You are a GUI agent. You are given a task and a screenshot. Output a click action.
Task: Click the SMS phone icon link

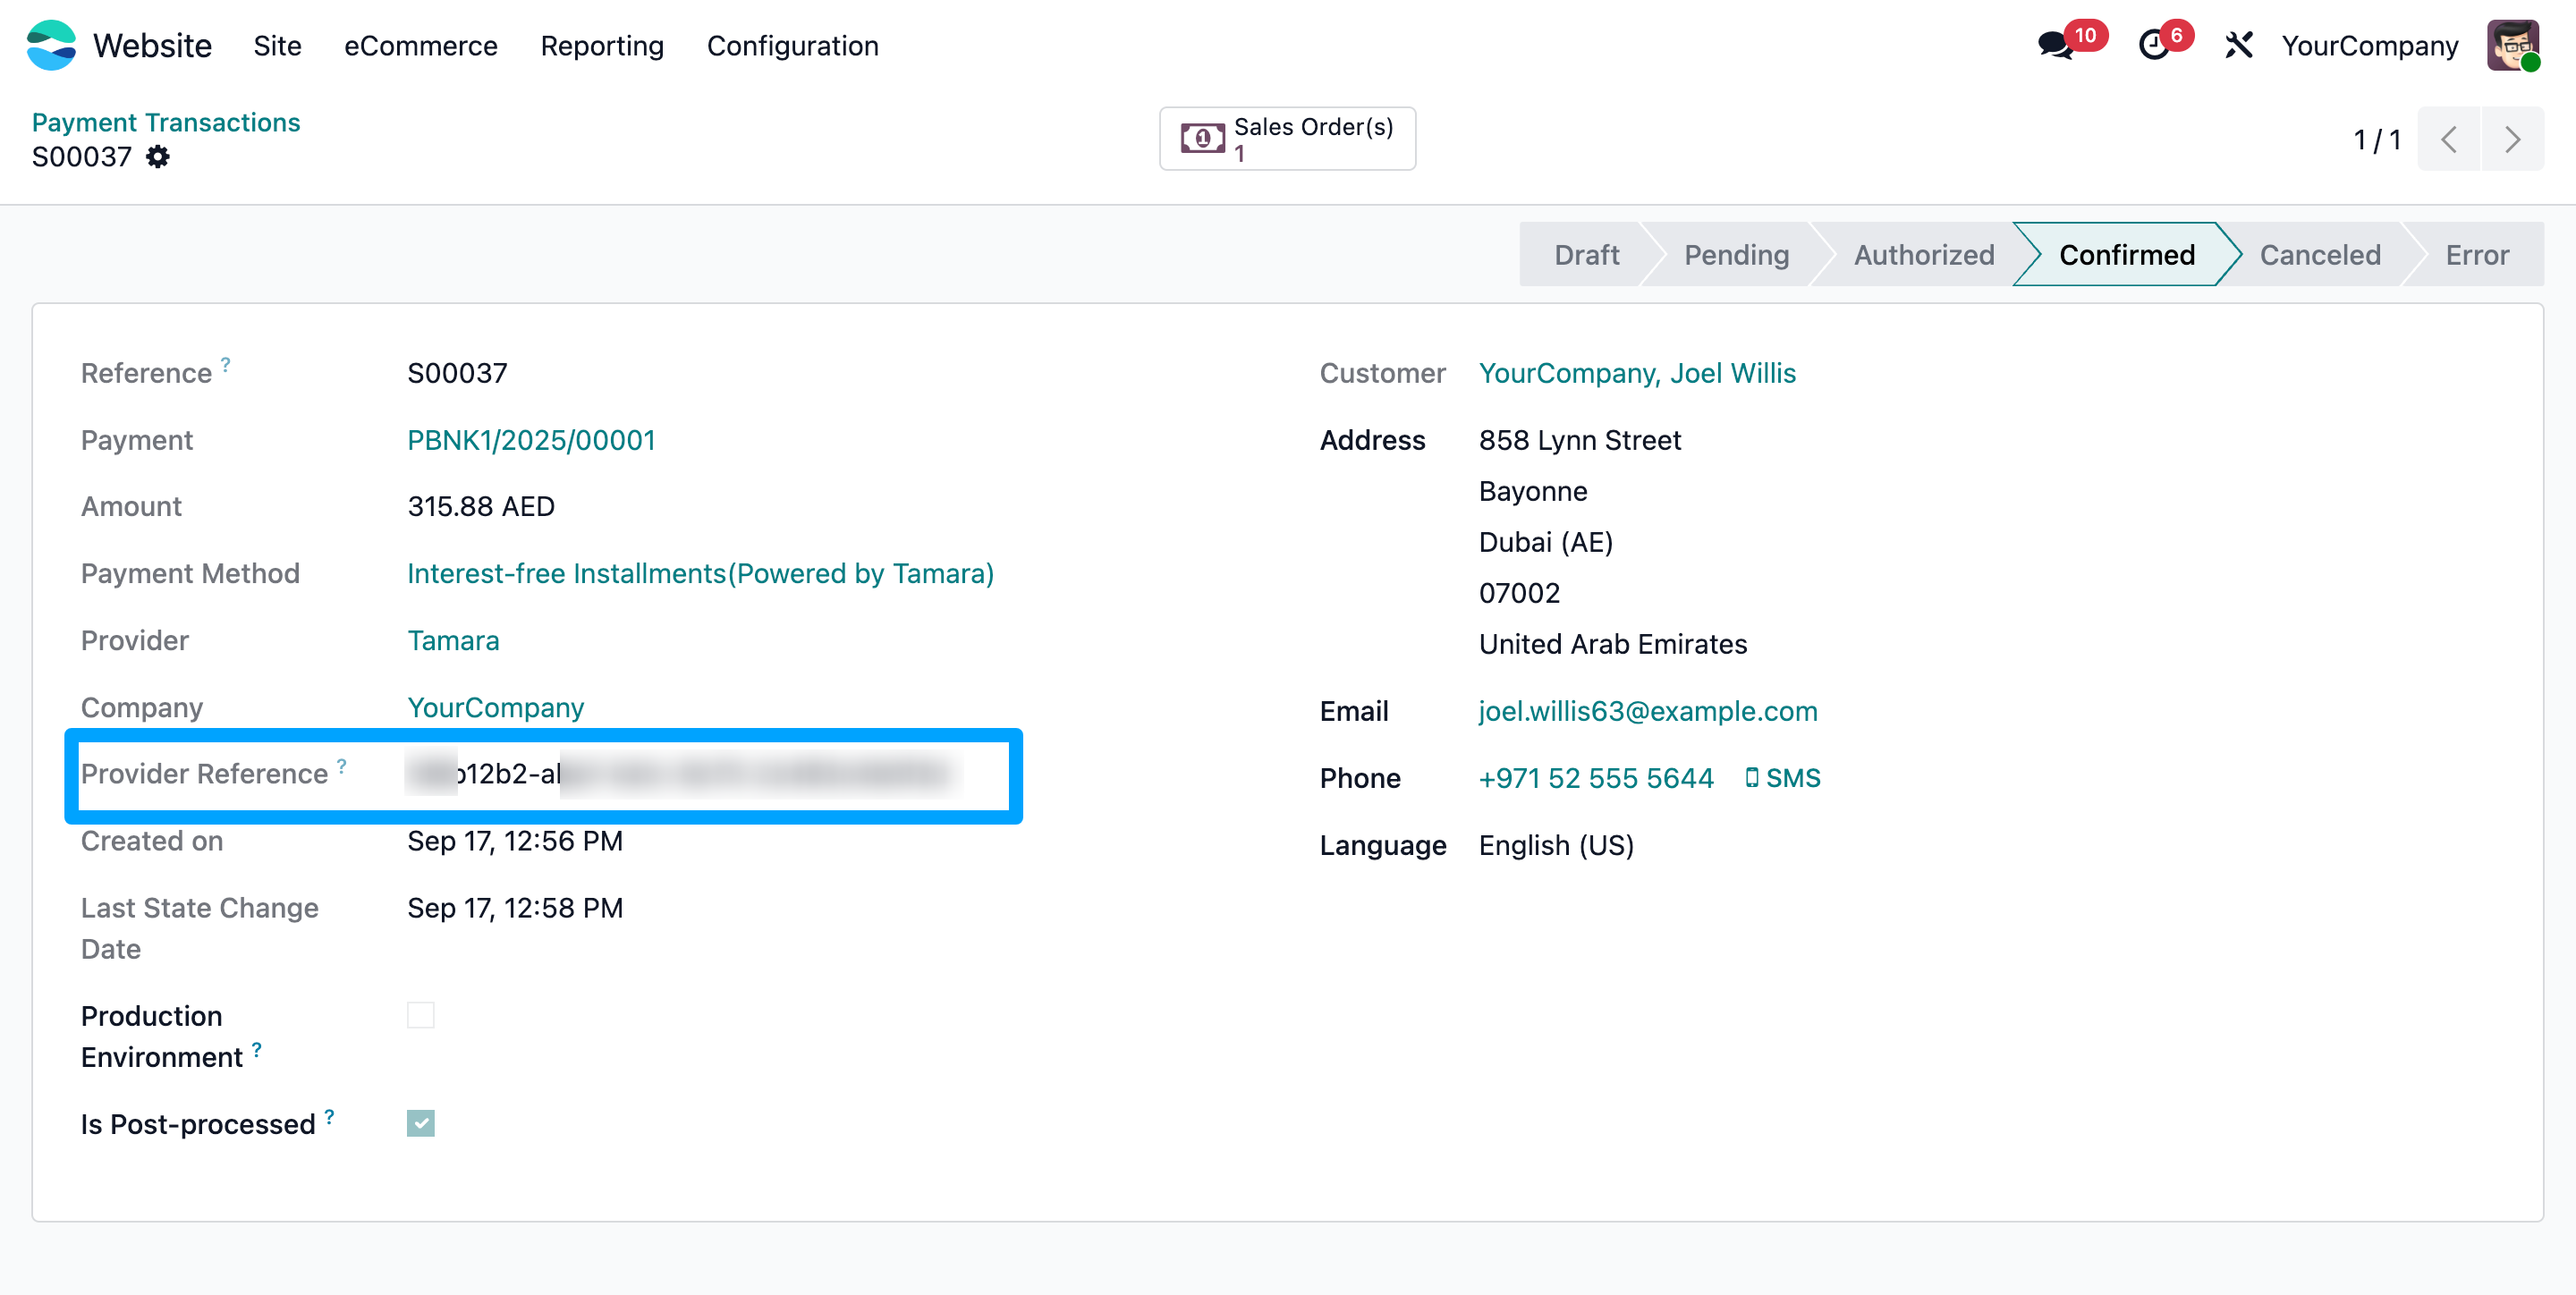[x=1782, y=778]
